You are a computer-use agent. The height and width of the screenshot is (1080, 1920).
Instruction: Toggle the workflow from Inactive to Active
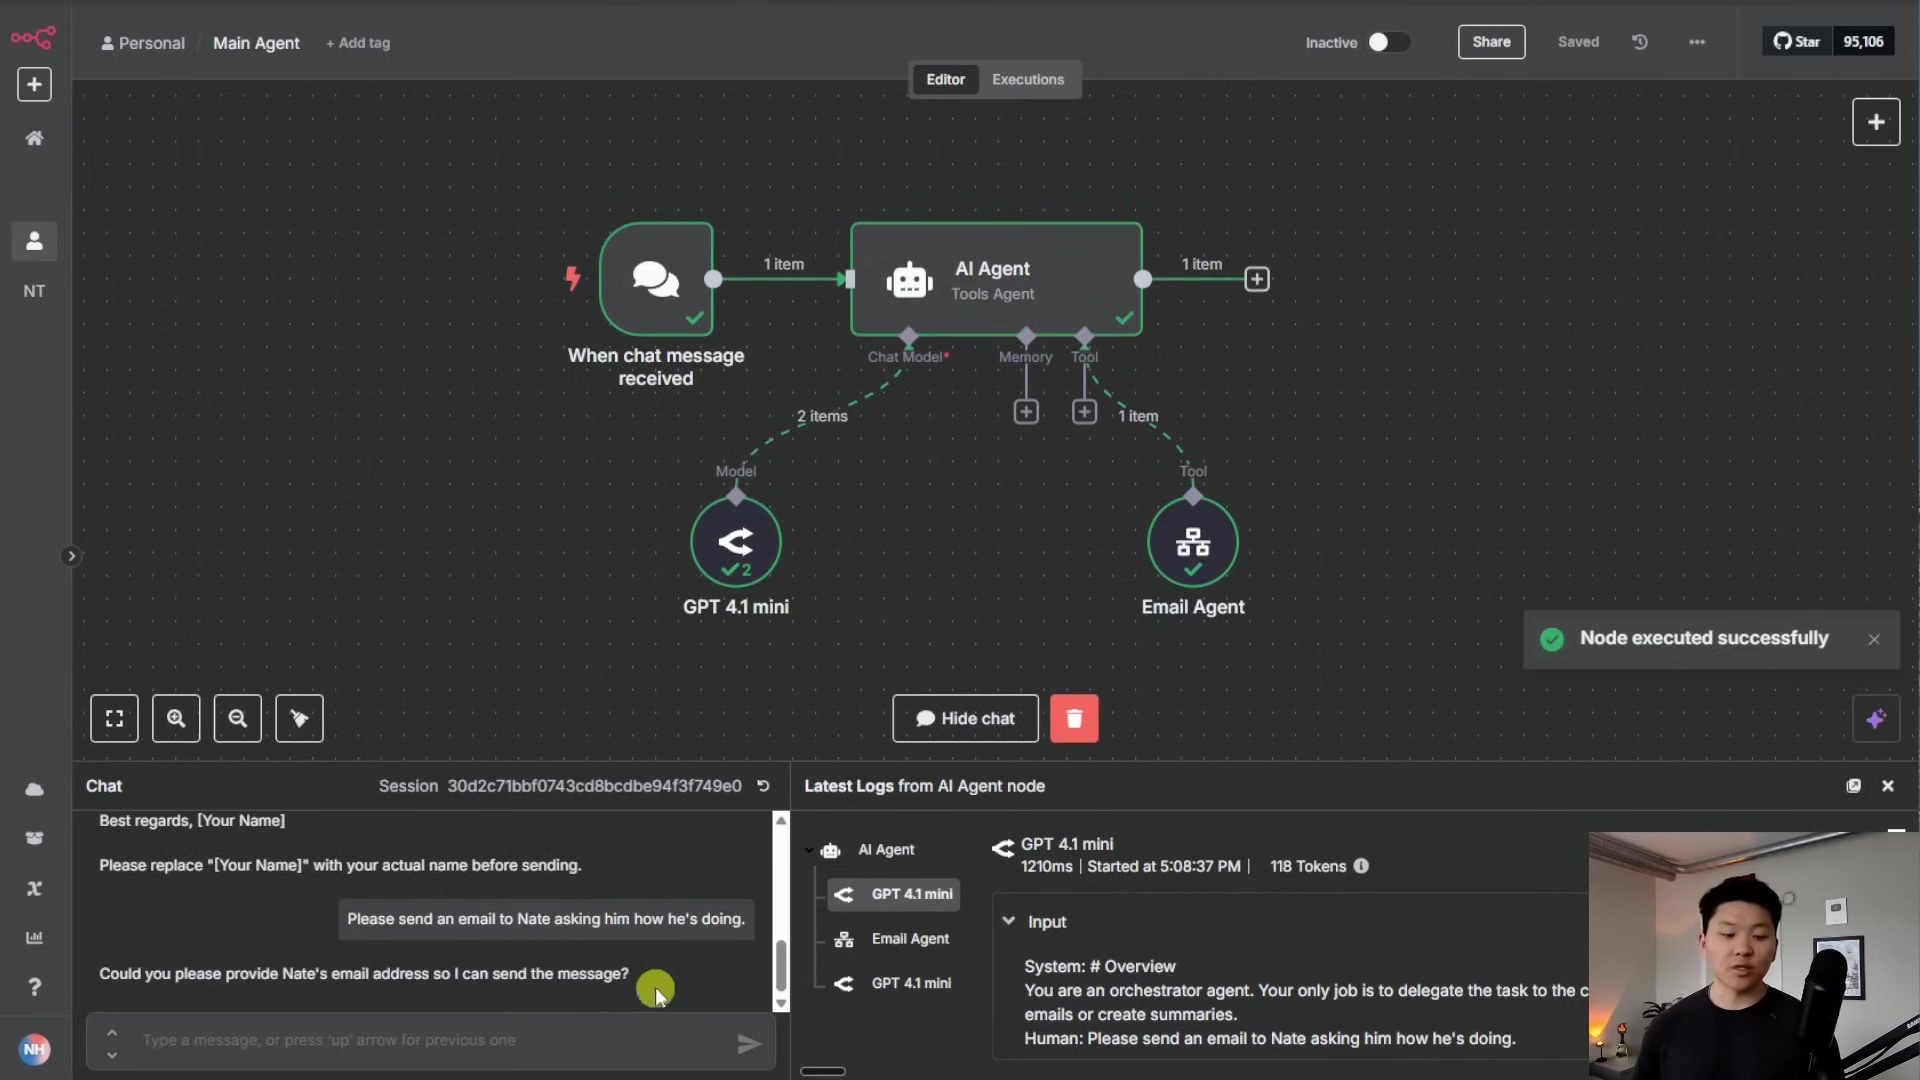(1388, 42)
